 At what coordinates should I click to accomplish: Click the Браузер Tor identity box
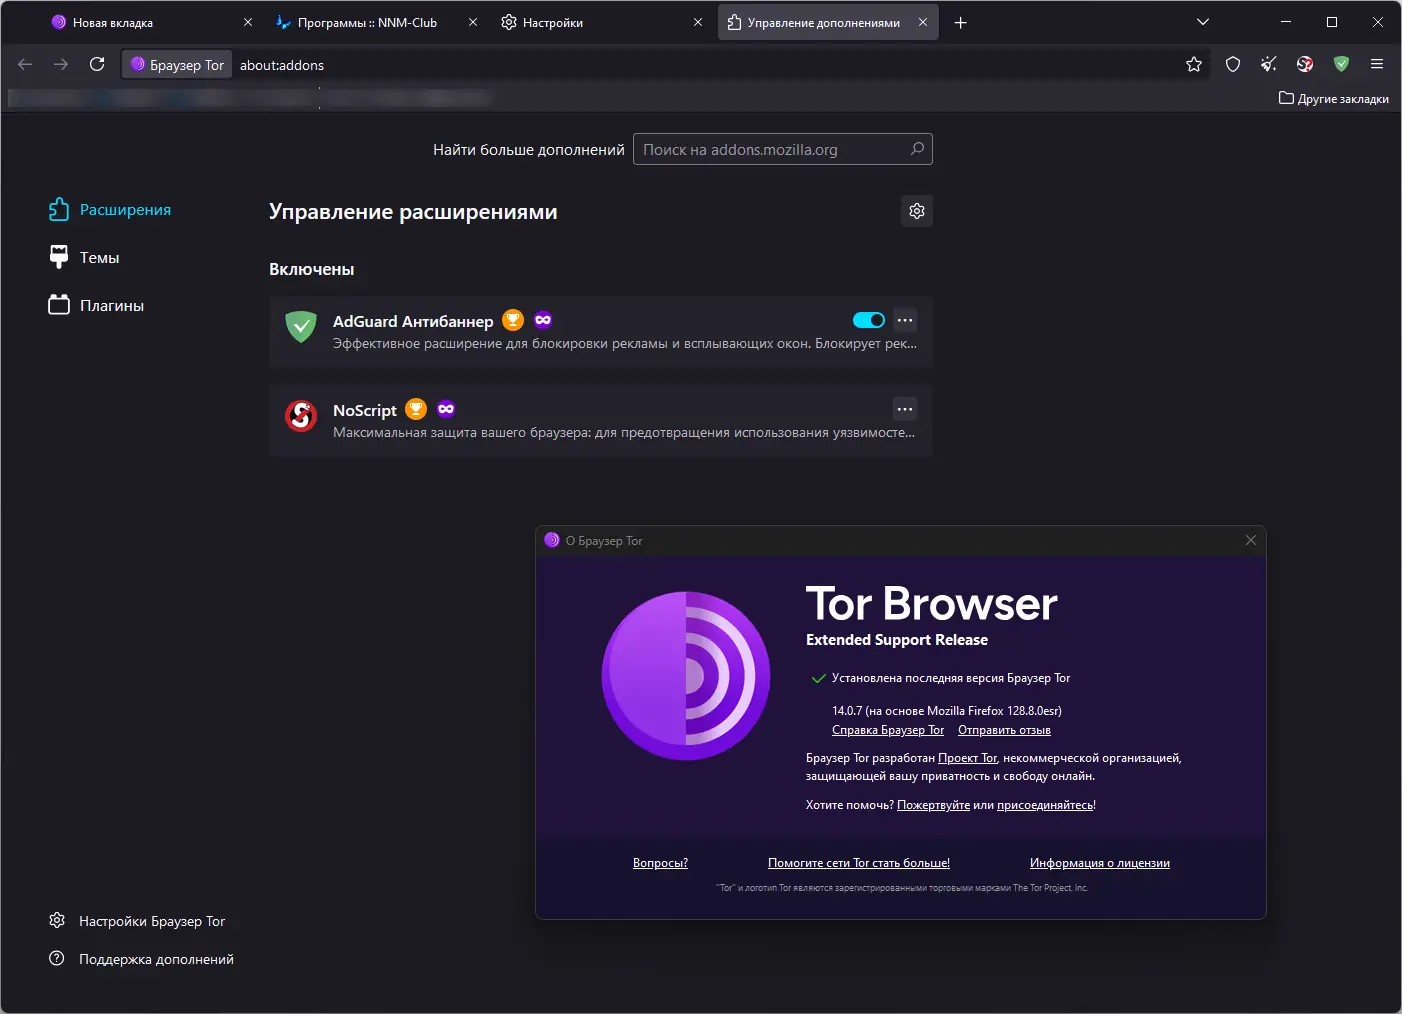click(178, 65)
